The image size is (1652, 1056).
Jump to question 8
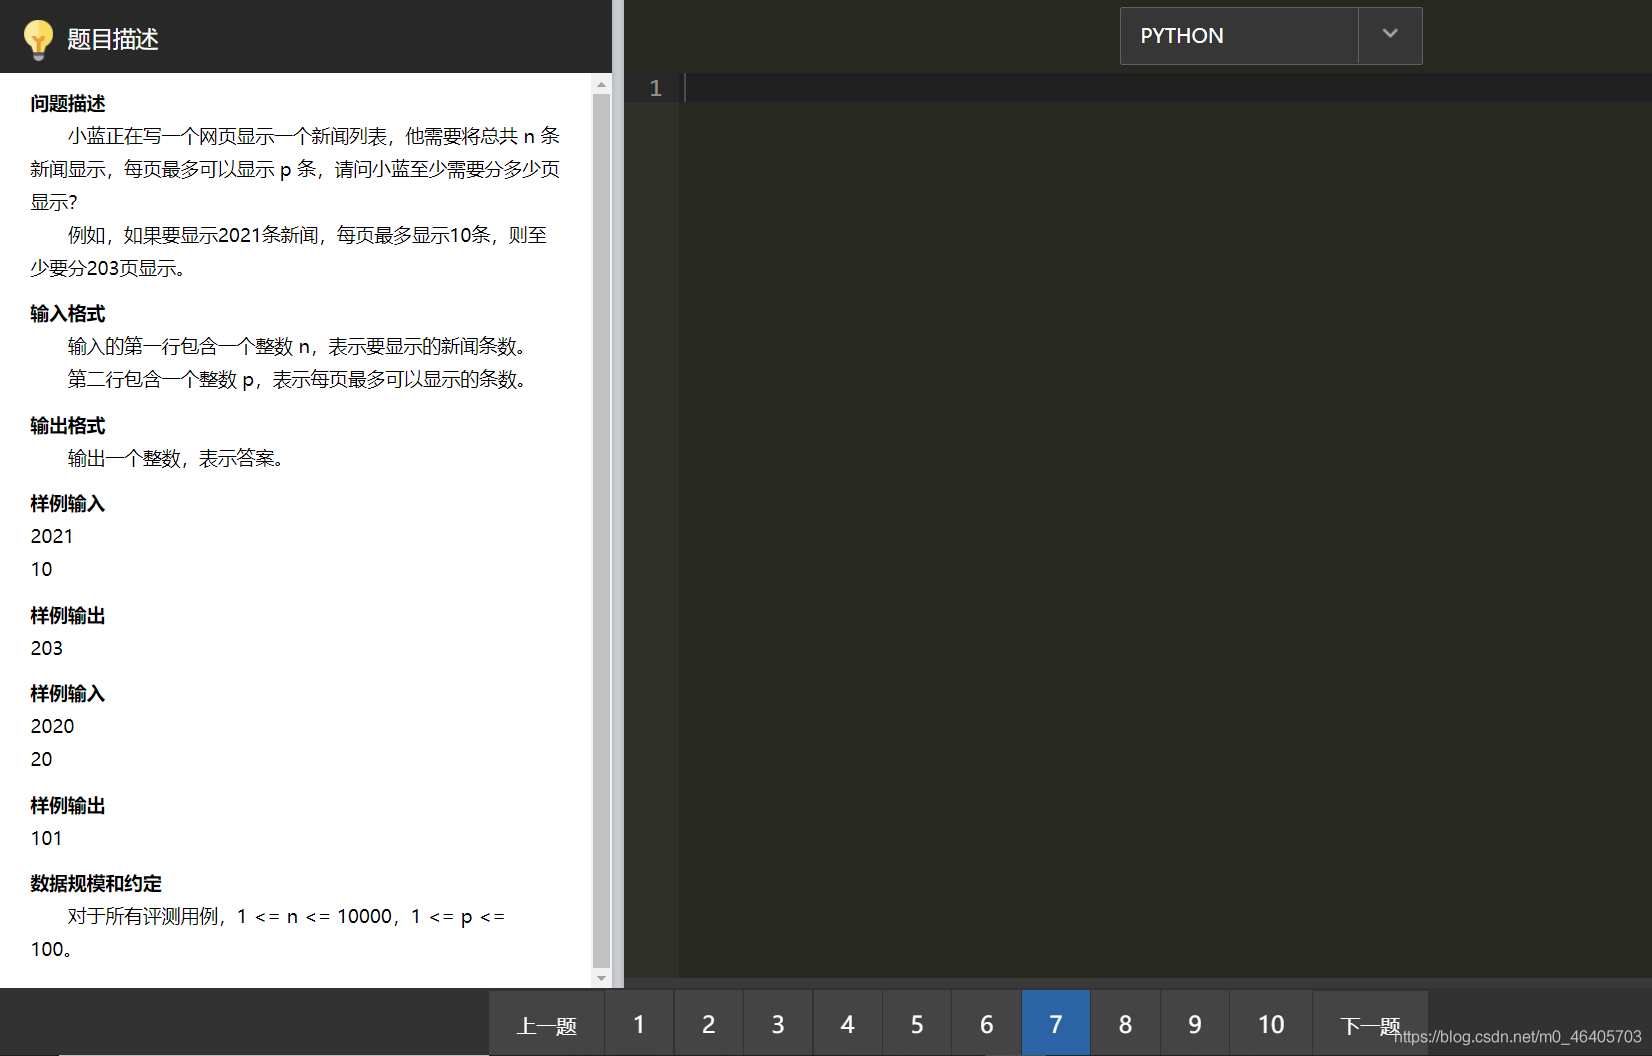(1125, 1024)
